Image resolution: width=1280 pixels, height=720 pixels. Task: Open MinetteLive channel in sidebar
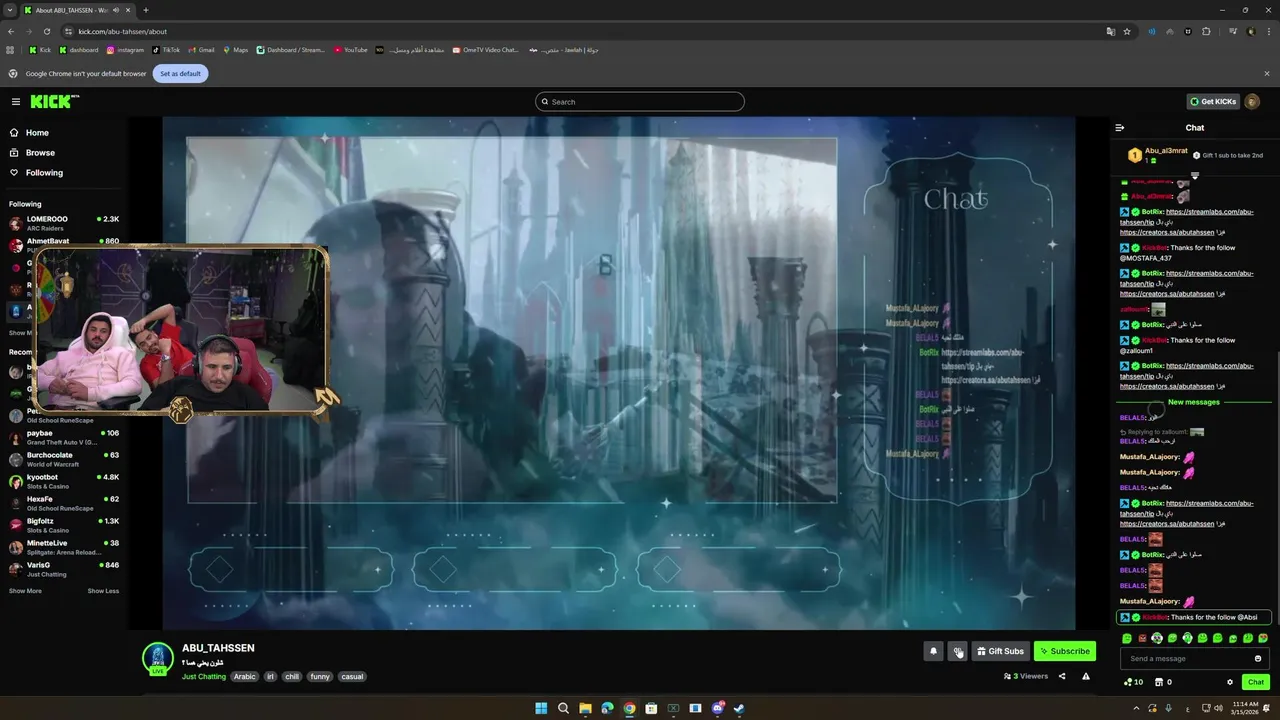click(64, 547)
